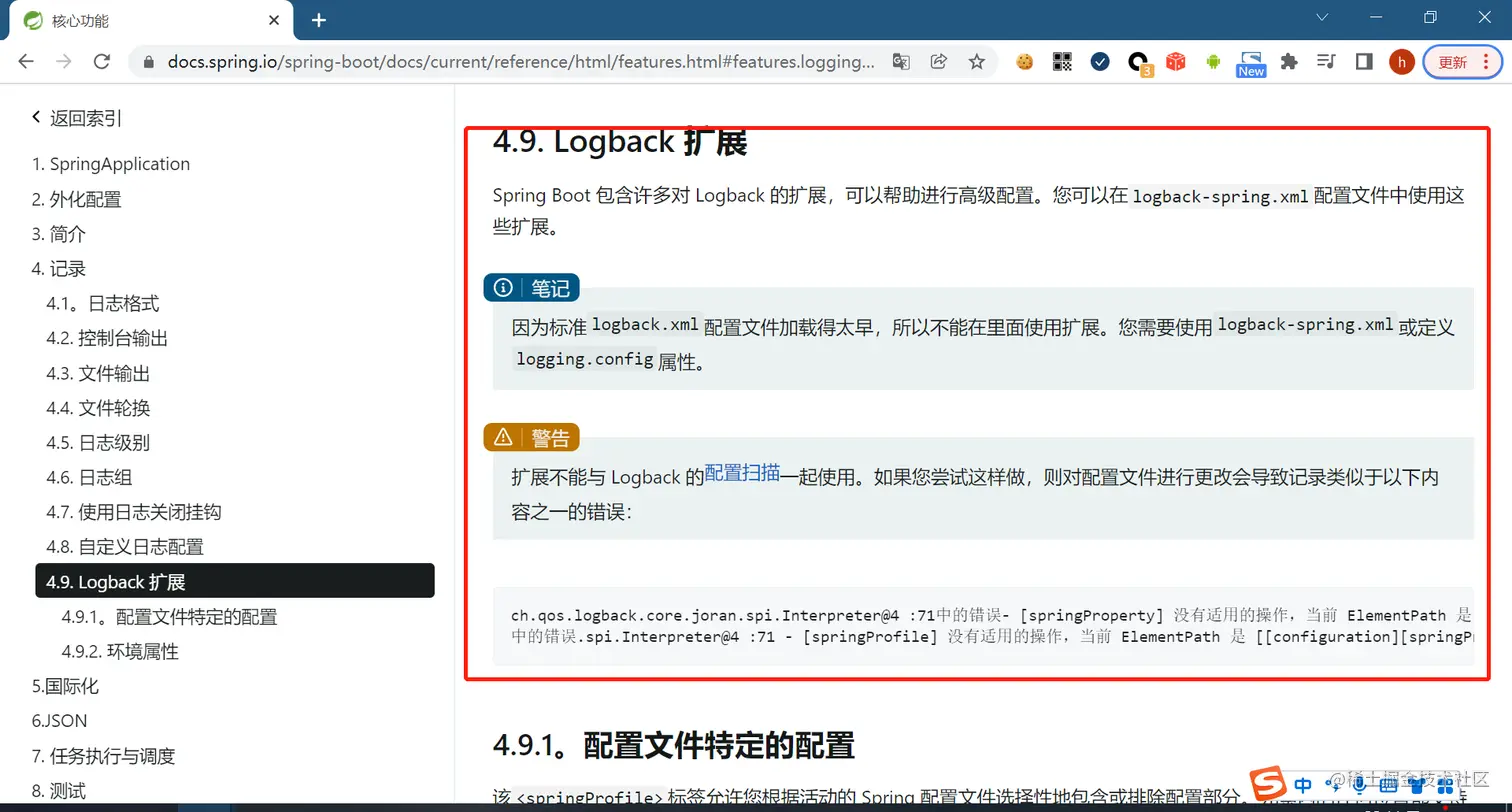Click the 警告 warning label
The width and height of the screenshot is (1512, 812).
click(x=531, y=437)
